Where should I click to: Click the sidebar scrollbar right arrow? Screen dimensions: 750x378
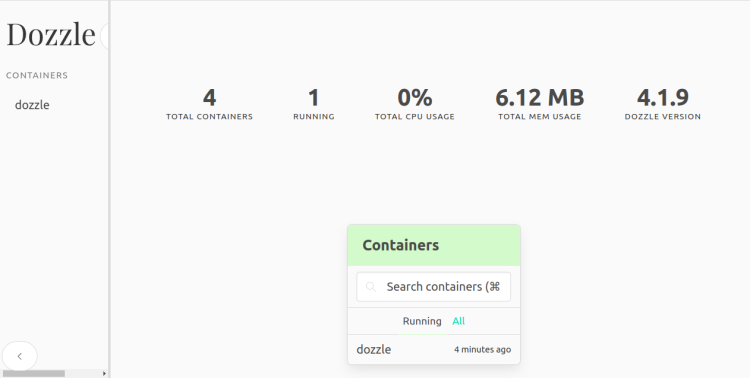pyautogui.click(x=104, y=374)
